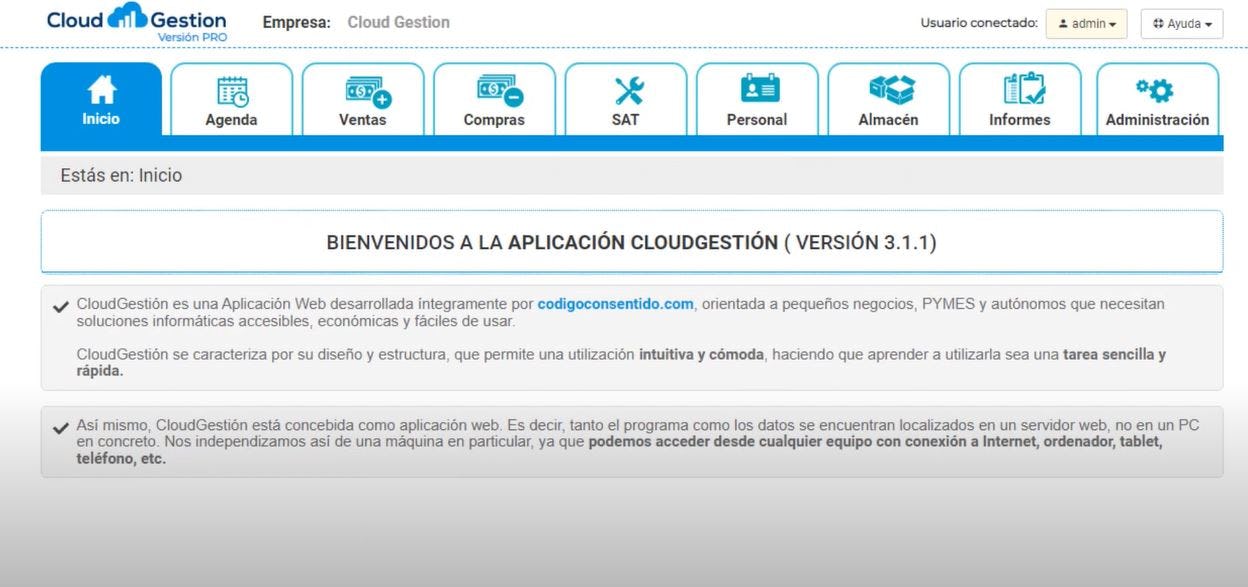Open the Agenda tab label
1248x587 pixels.
[231, 120]
